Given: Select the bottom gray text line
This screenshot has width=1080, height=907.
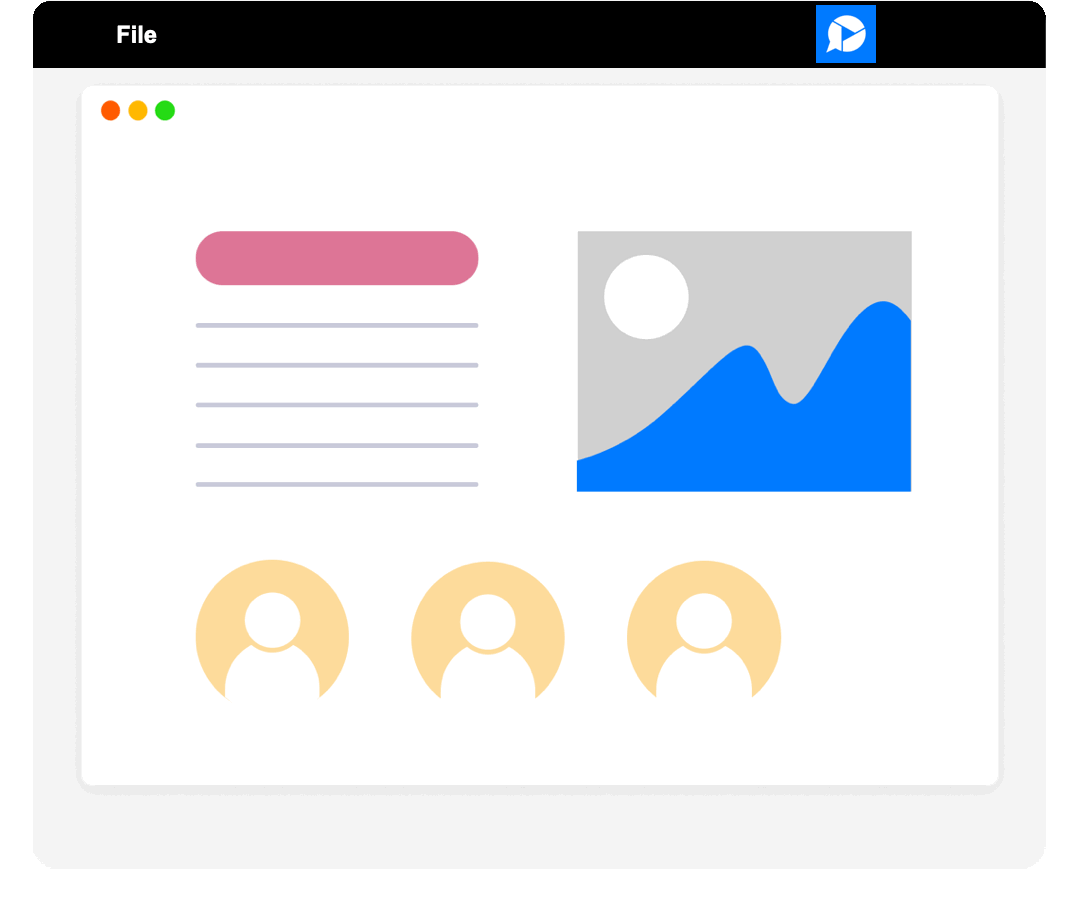Looking at the screenshot, I should pyautogui.click(x=336, y=484).
